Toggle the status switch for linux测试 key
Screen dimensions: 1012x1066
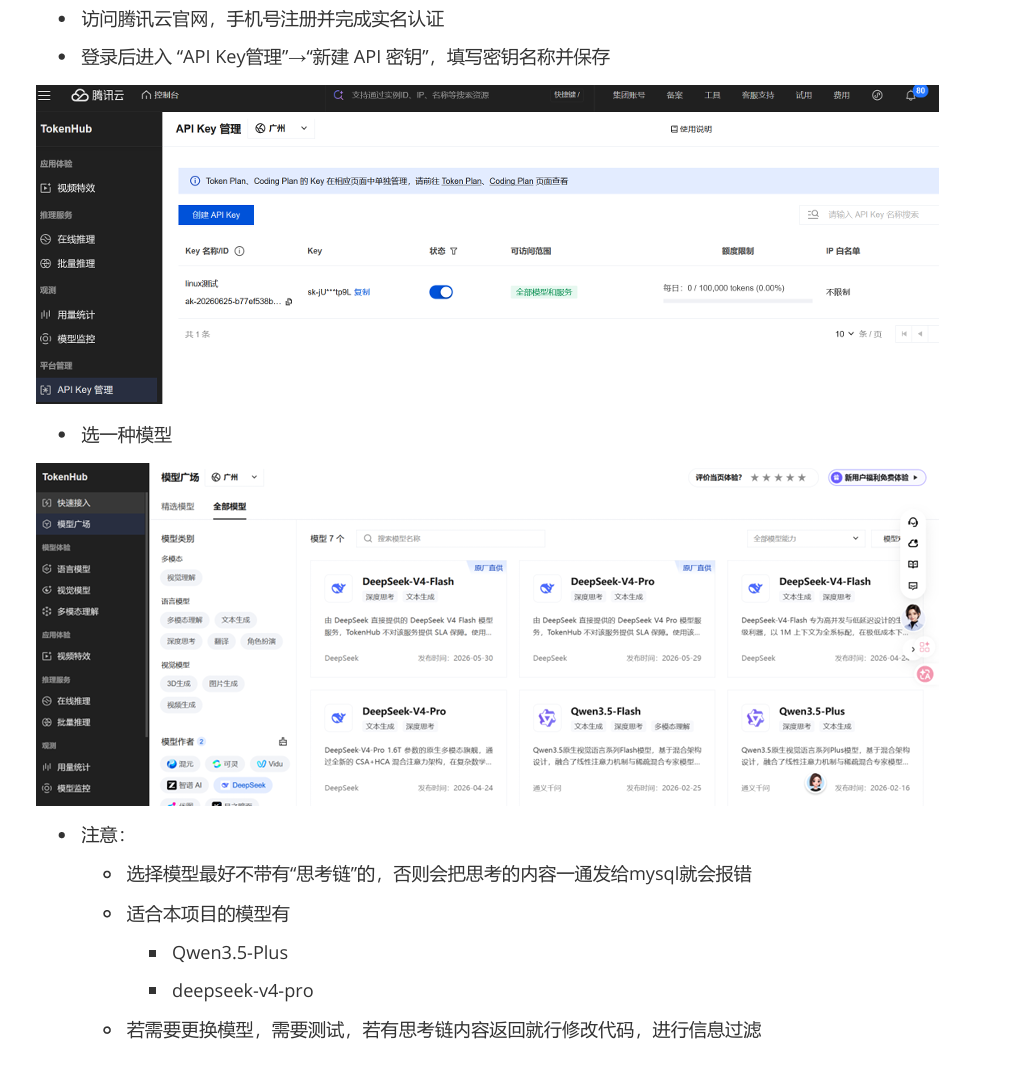point(441,292)
